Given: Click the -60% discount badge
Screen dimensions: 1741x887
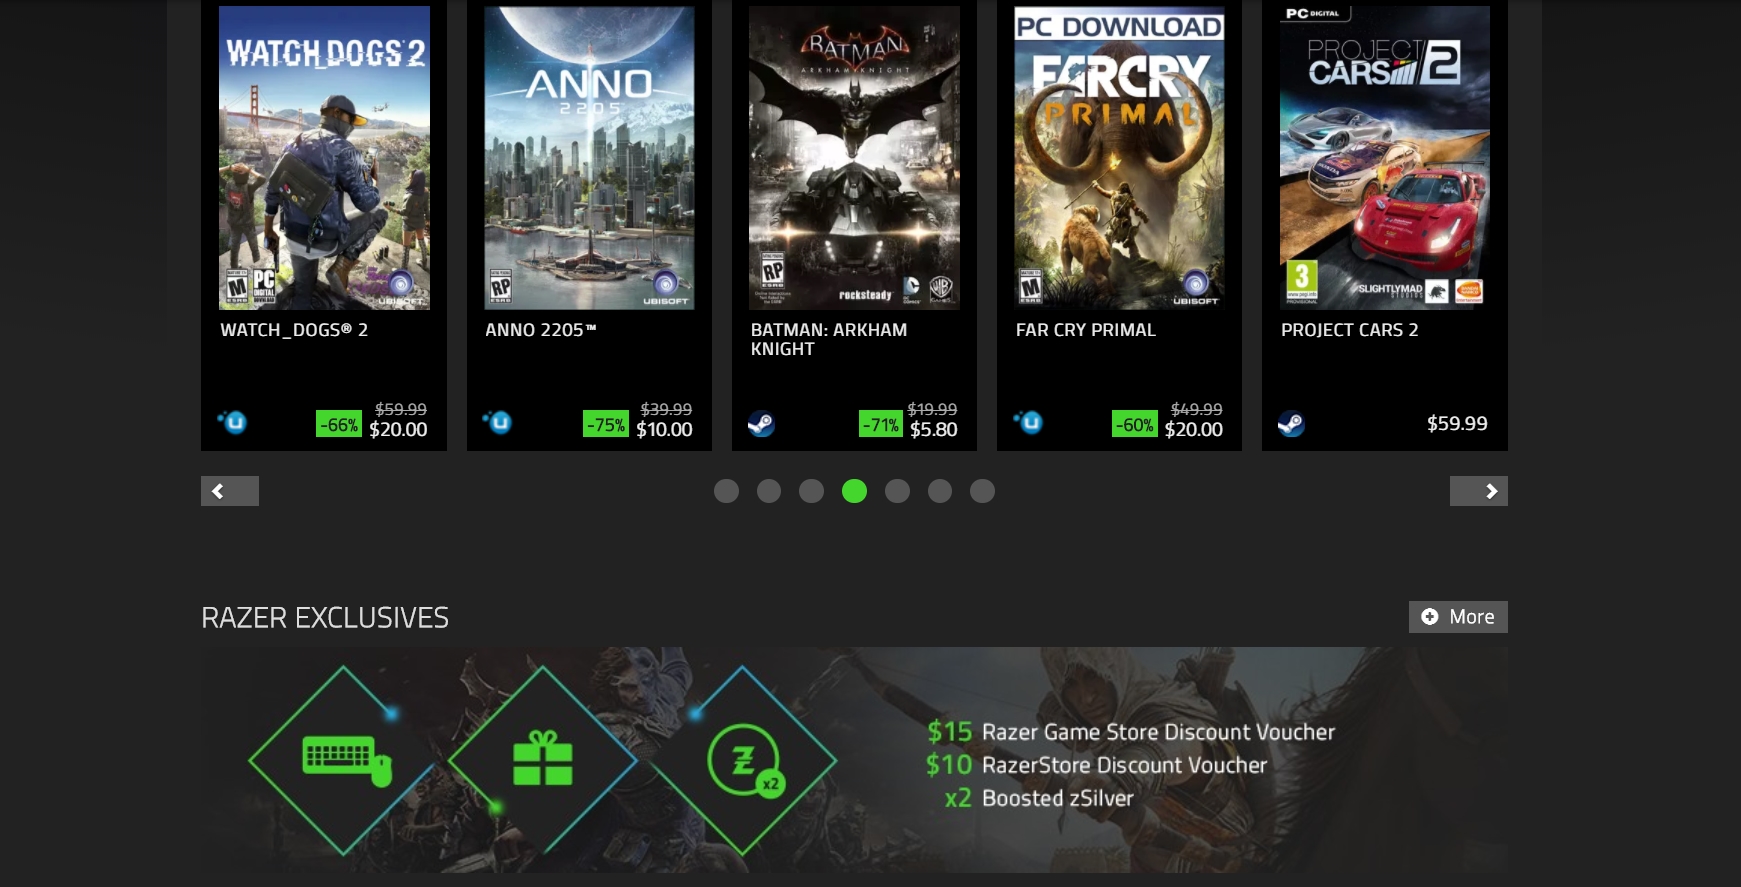Looking at the screenshot, I should 1135,424.
